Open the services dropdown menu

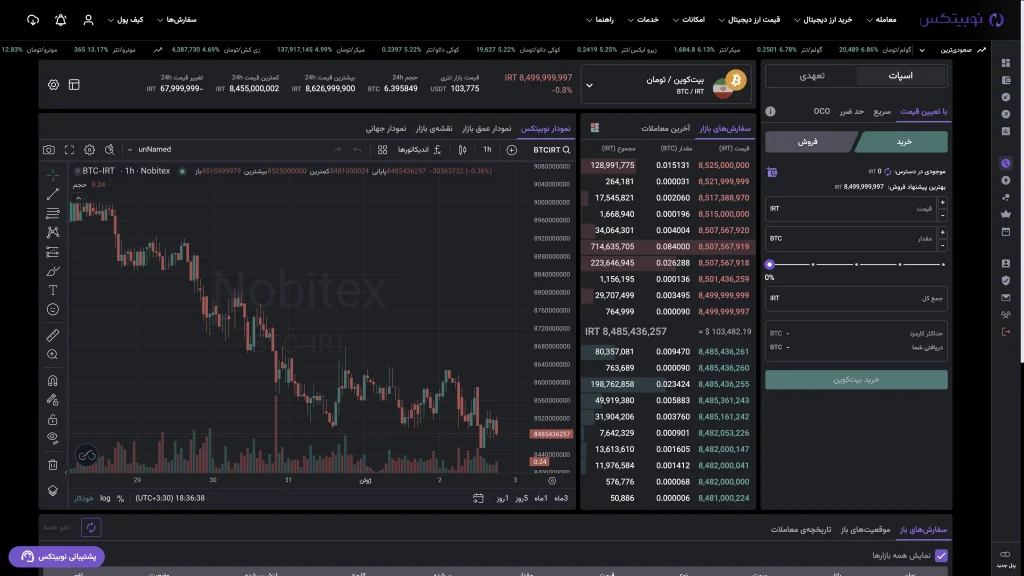coord(643,20)
